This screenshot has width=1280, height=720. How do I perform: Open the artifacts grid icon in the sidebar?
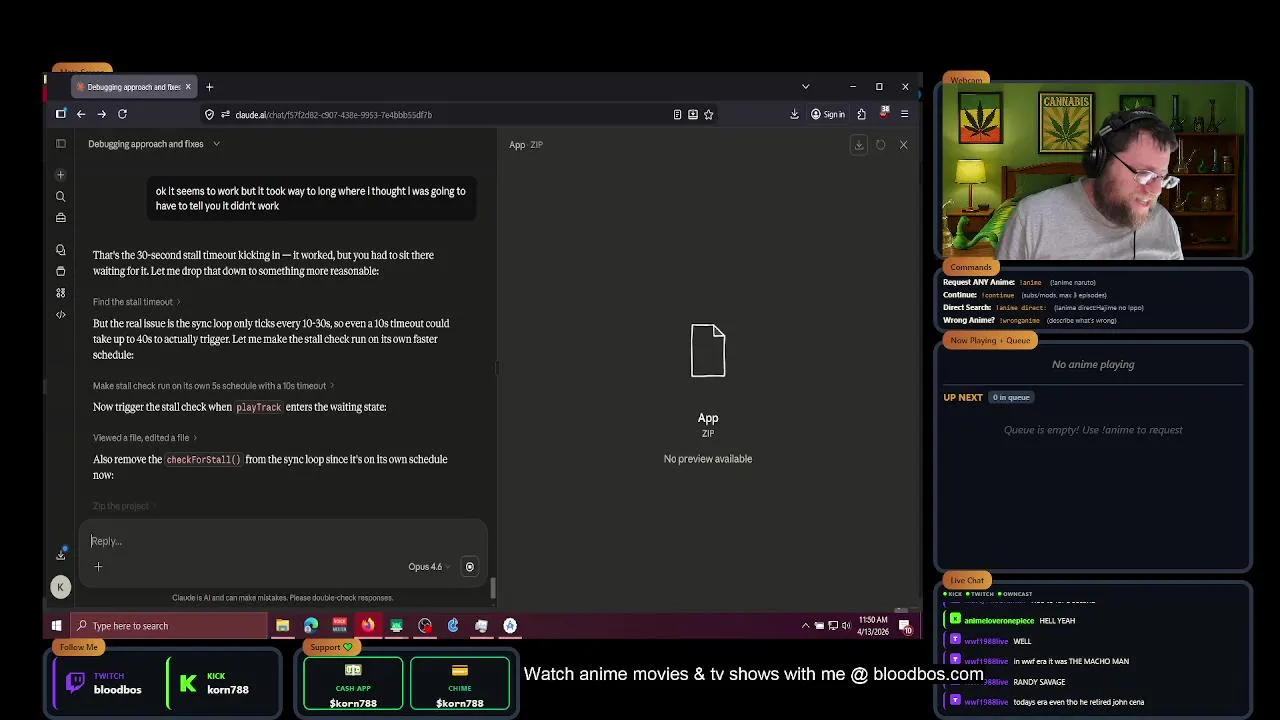click(x=61, y=293)
